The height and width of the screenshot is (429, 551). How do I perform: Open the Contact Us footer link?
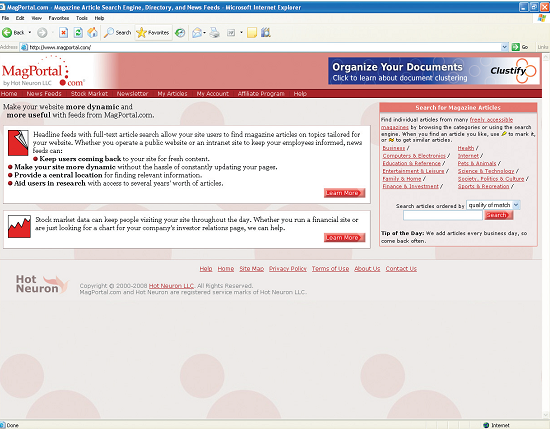click(401, 269)
